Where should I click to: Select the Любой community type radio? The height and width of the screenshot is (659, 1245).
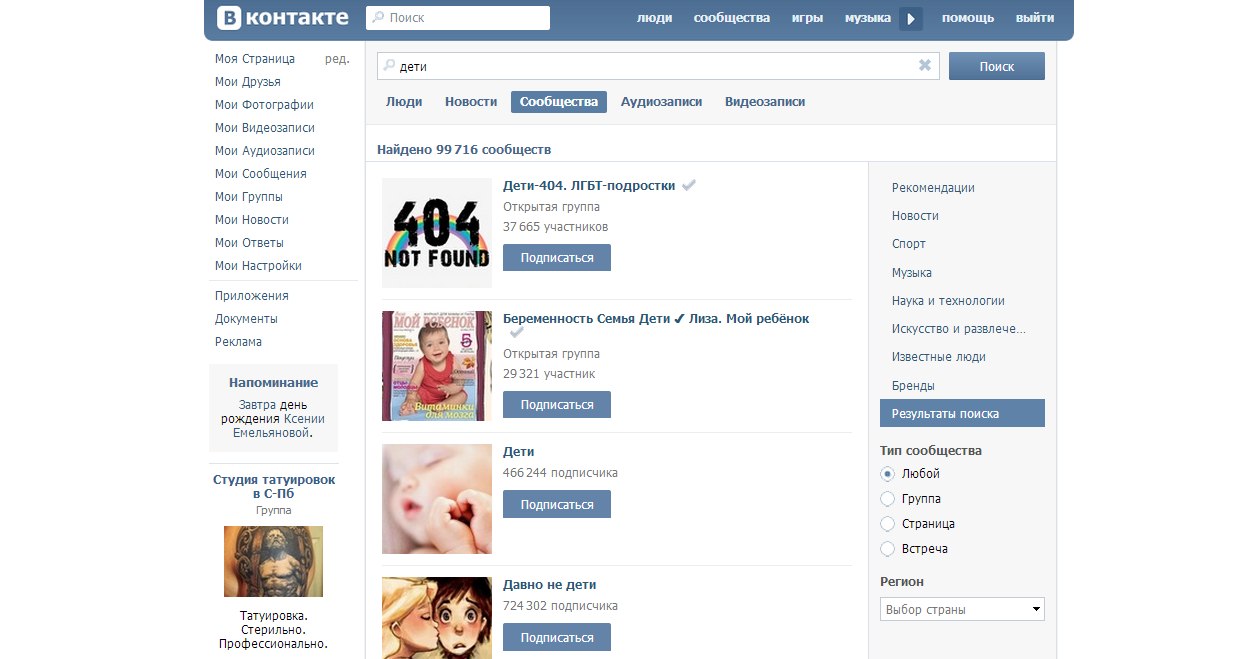tap(887, 474)
